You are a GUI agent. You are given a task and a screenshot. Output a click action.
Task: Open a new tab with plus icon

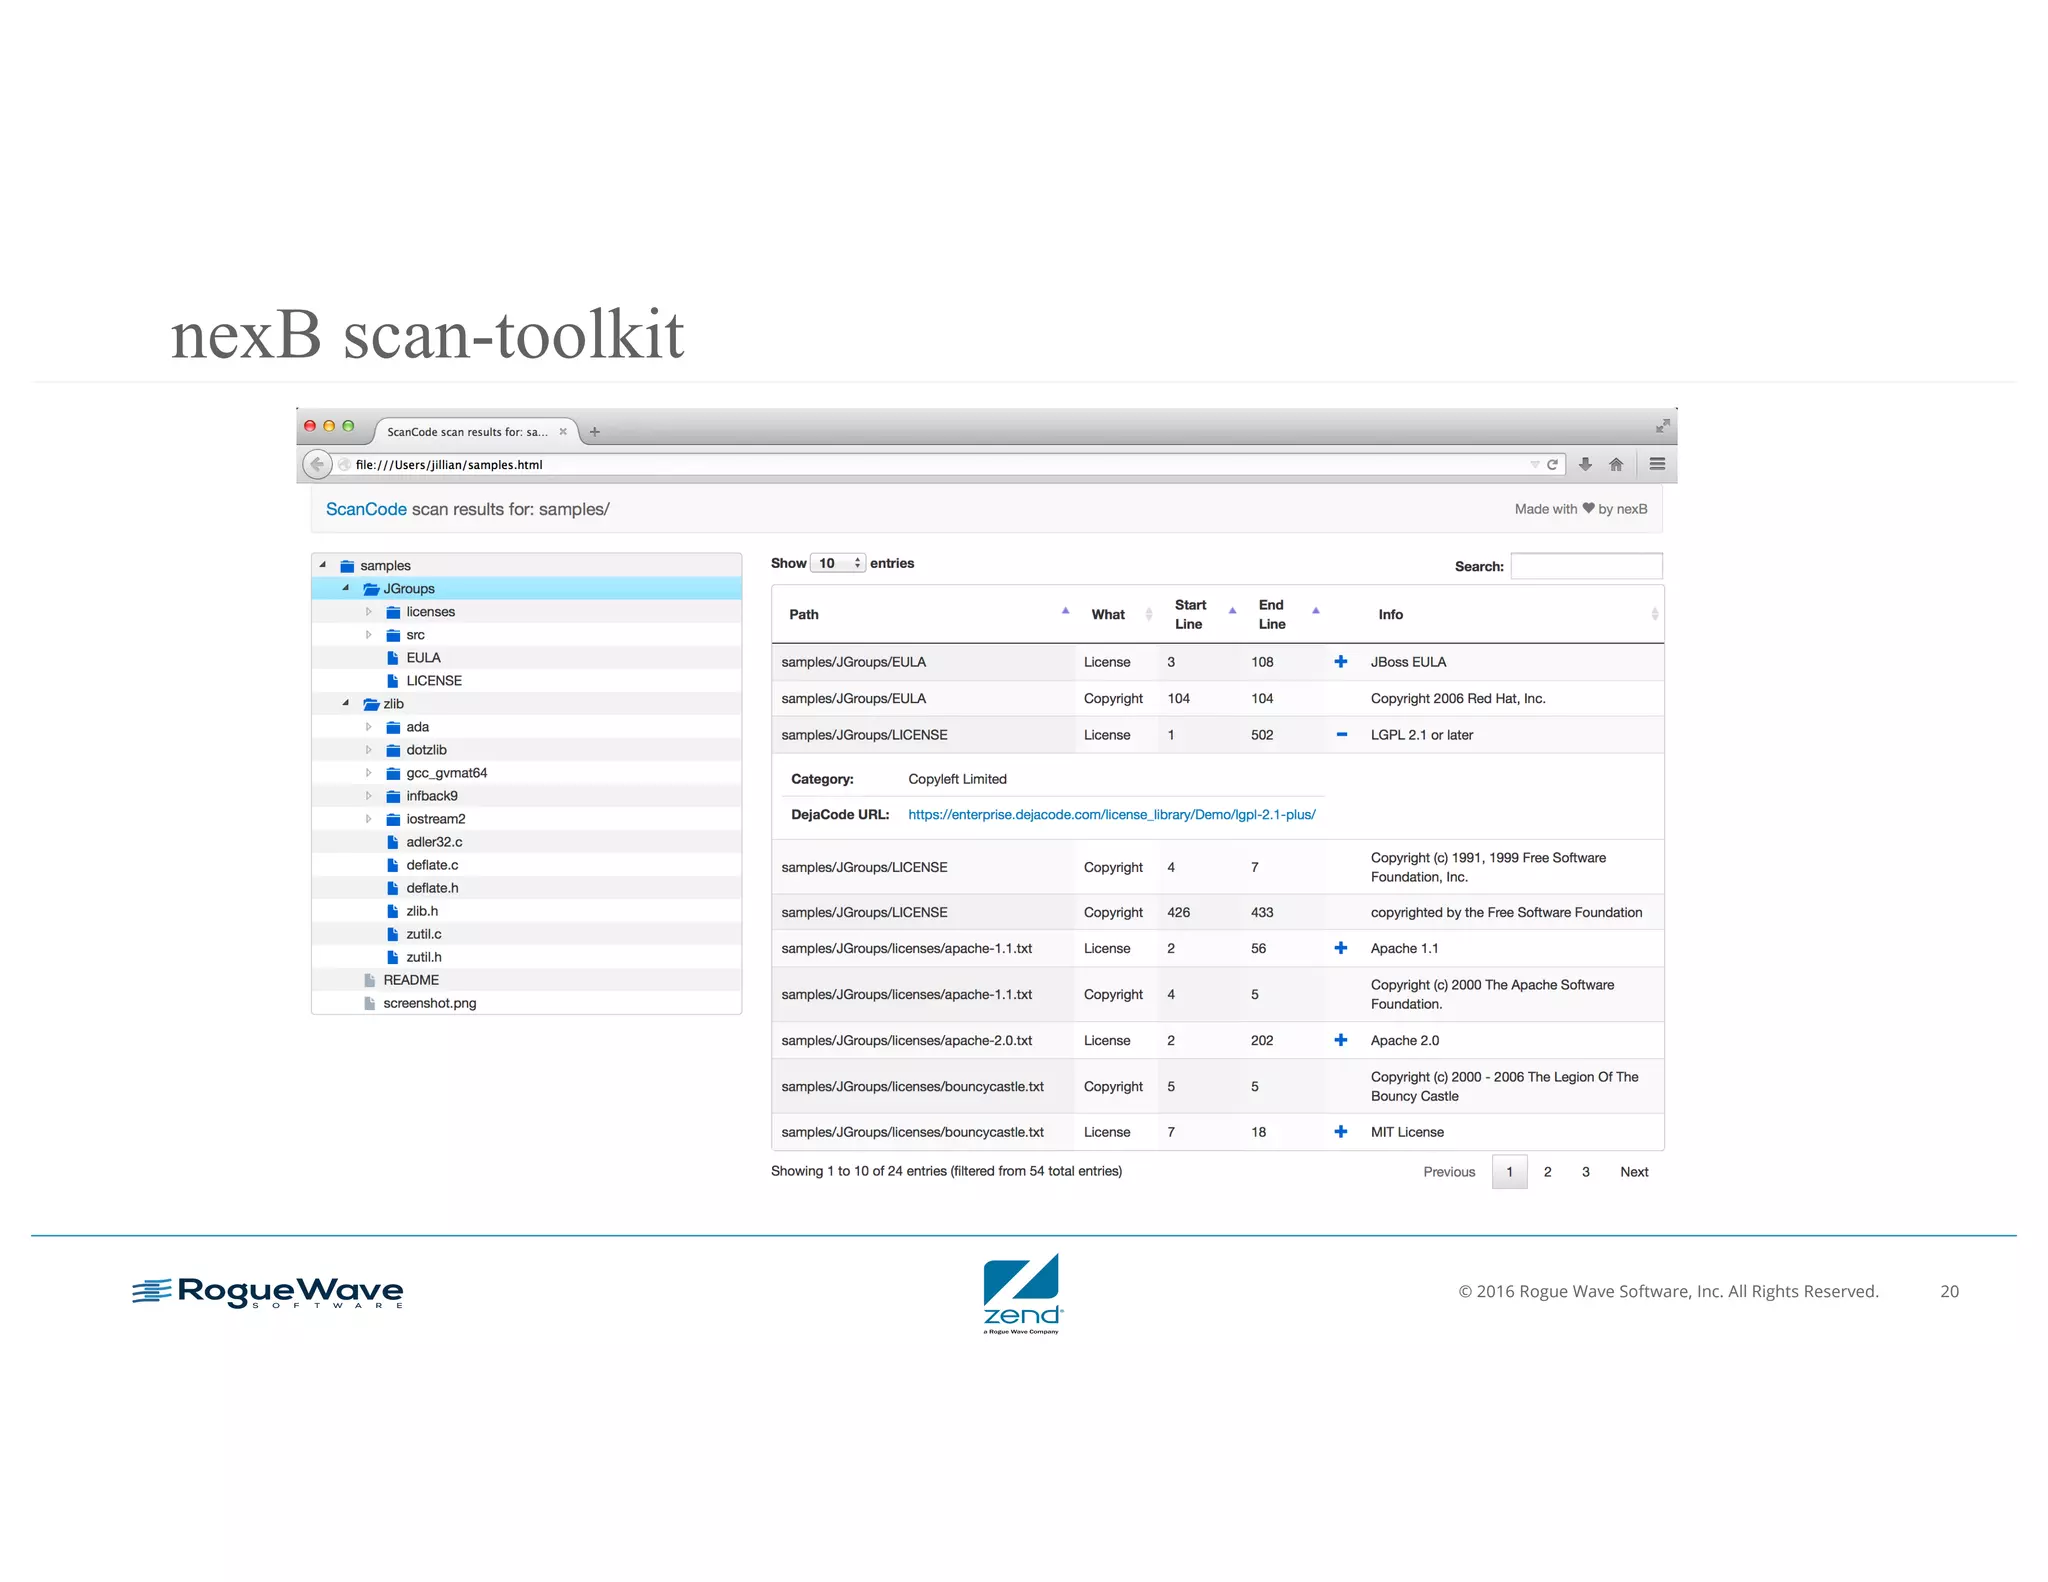(595, 432)
